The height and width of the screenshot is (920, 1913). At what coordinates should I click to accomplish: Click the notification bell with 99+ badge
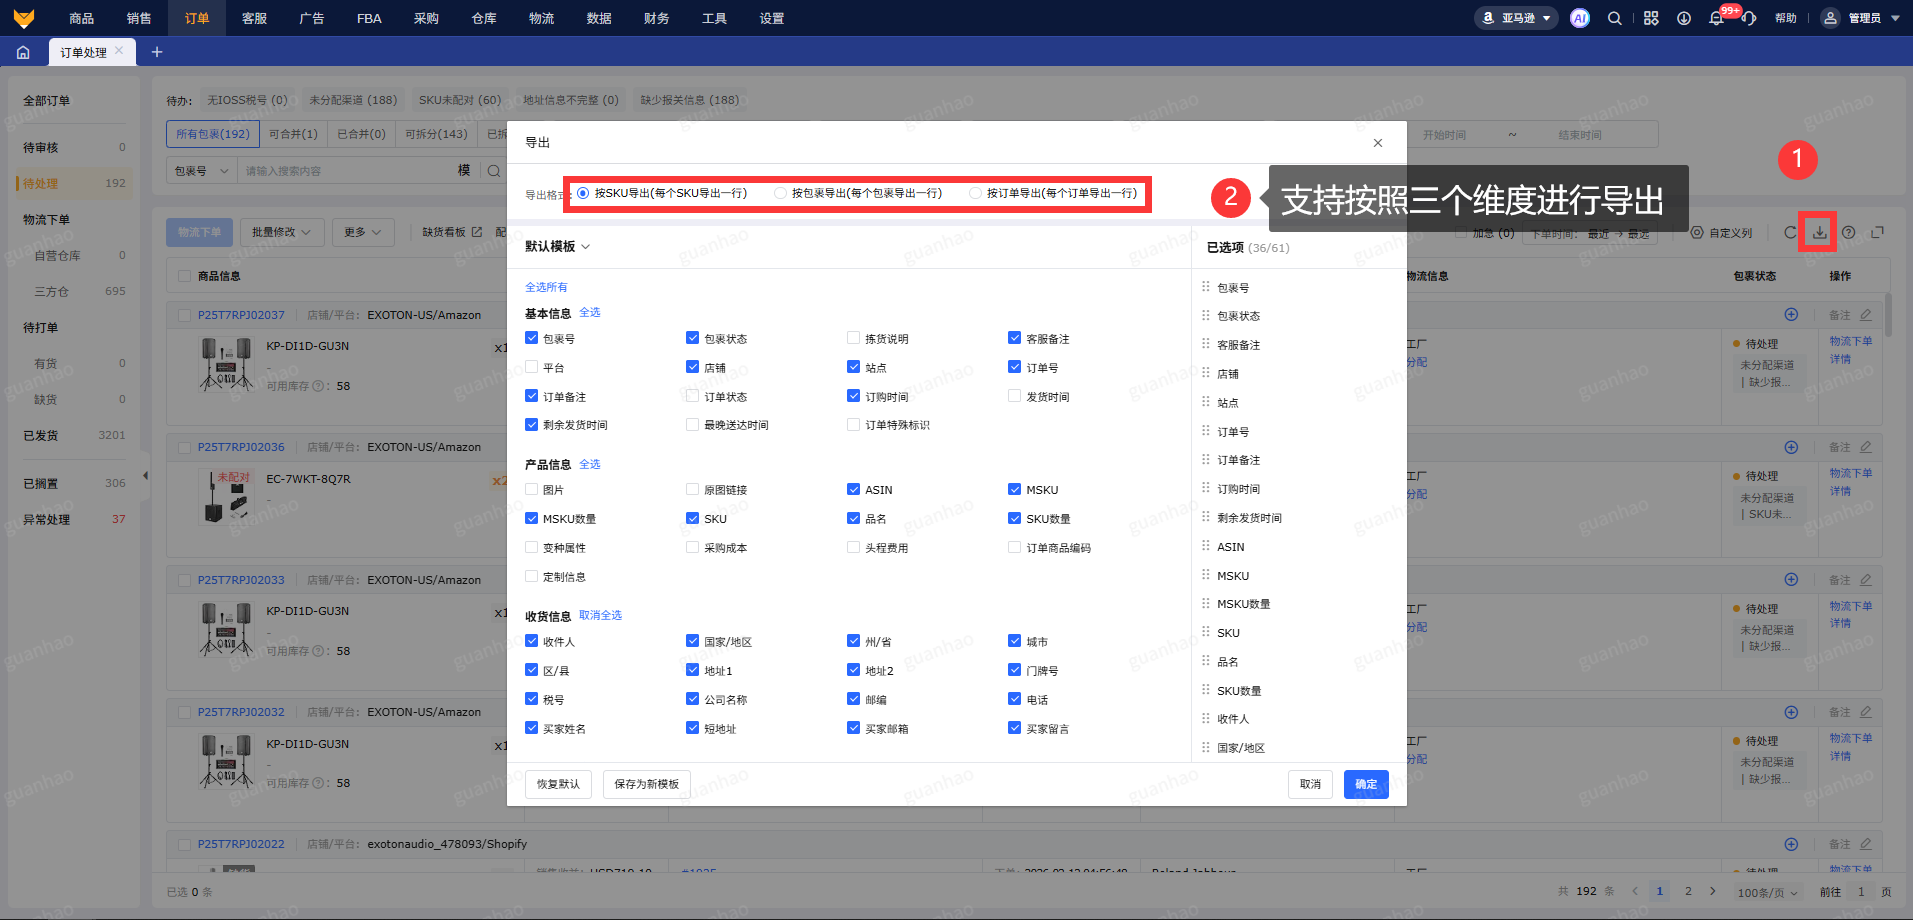(1717, 18)
